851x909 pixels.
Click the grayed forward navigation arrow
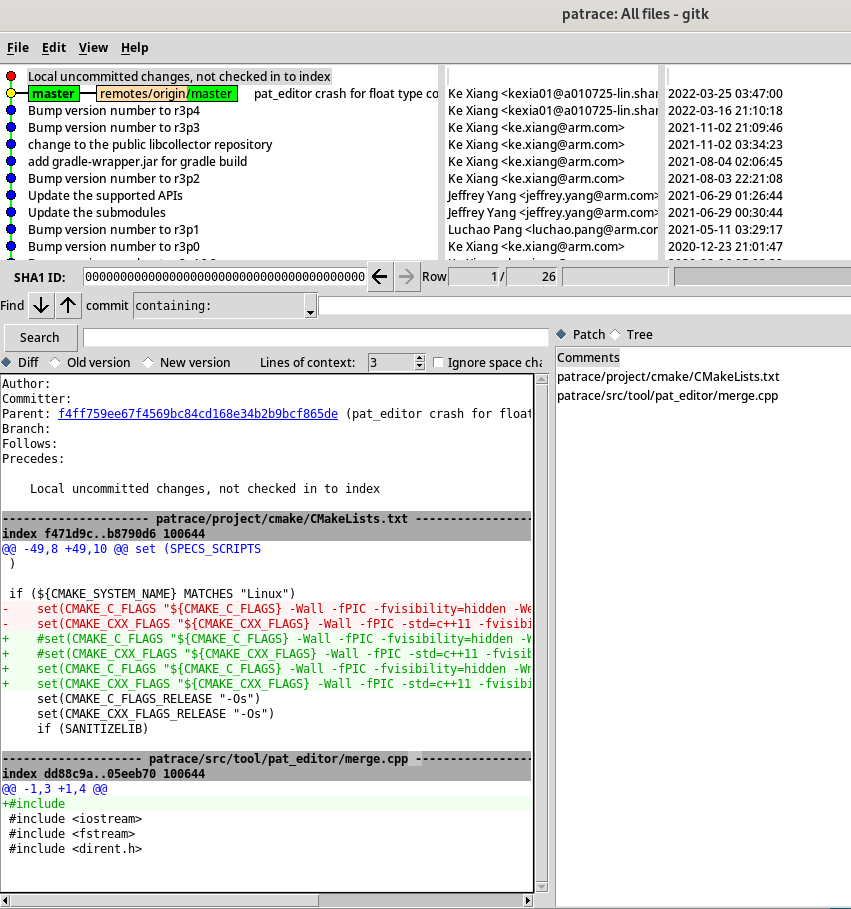click(406, 276)
